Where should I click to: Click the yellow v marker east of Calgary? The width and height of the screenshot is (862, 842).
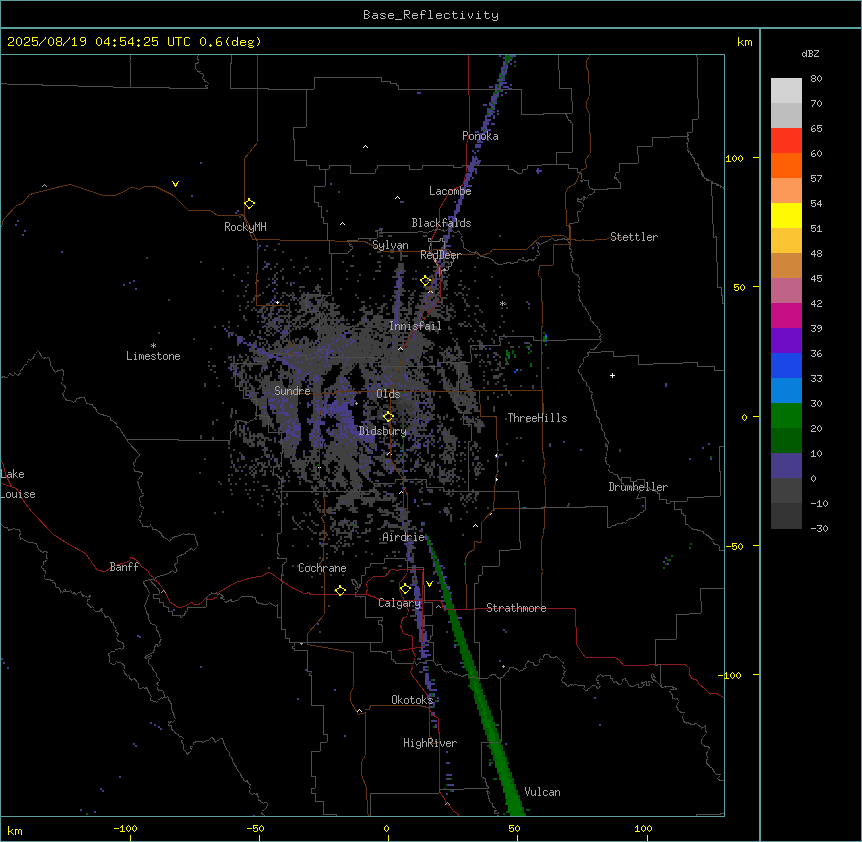pos(429,584)
